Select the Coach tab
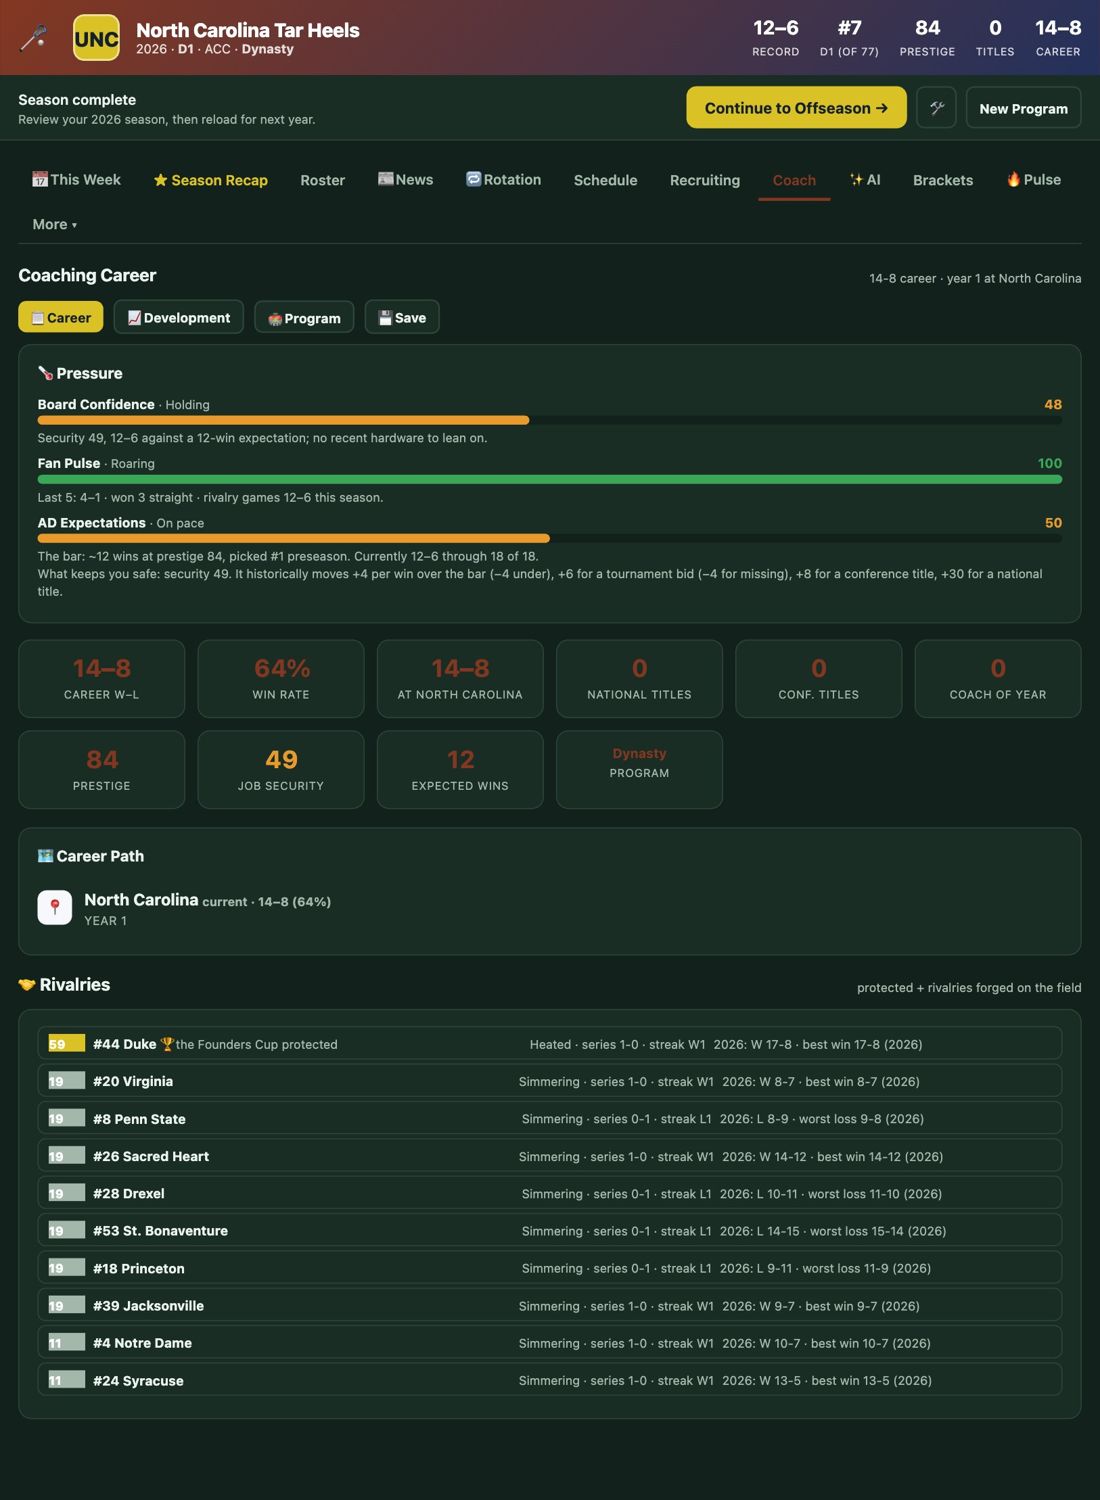The width and height of the screenshot is (1100, 1500). [794, 180]
